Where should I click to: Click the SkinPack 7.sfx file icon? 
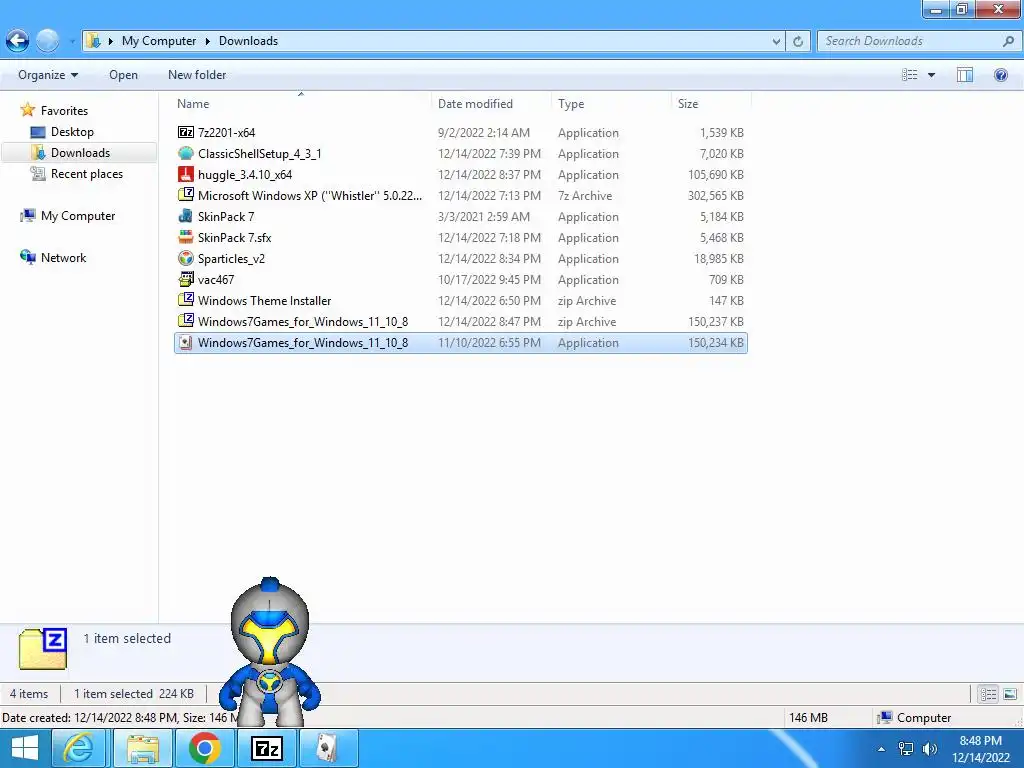tap(186, 237)
